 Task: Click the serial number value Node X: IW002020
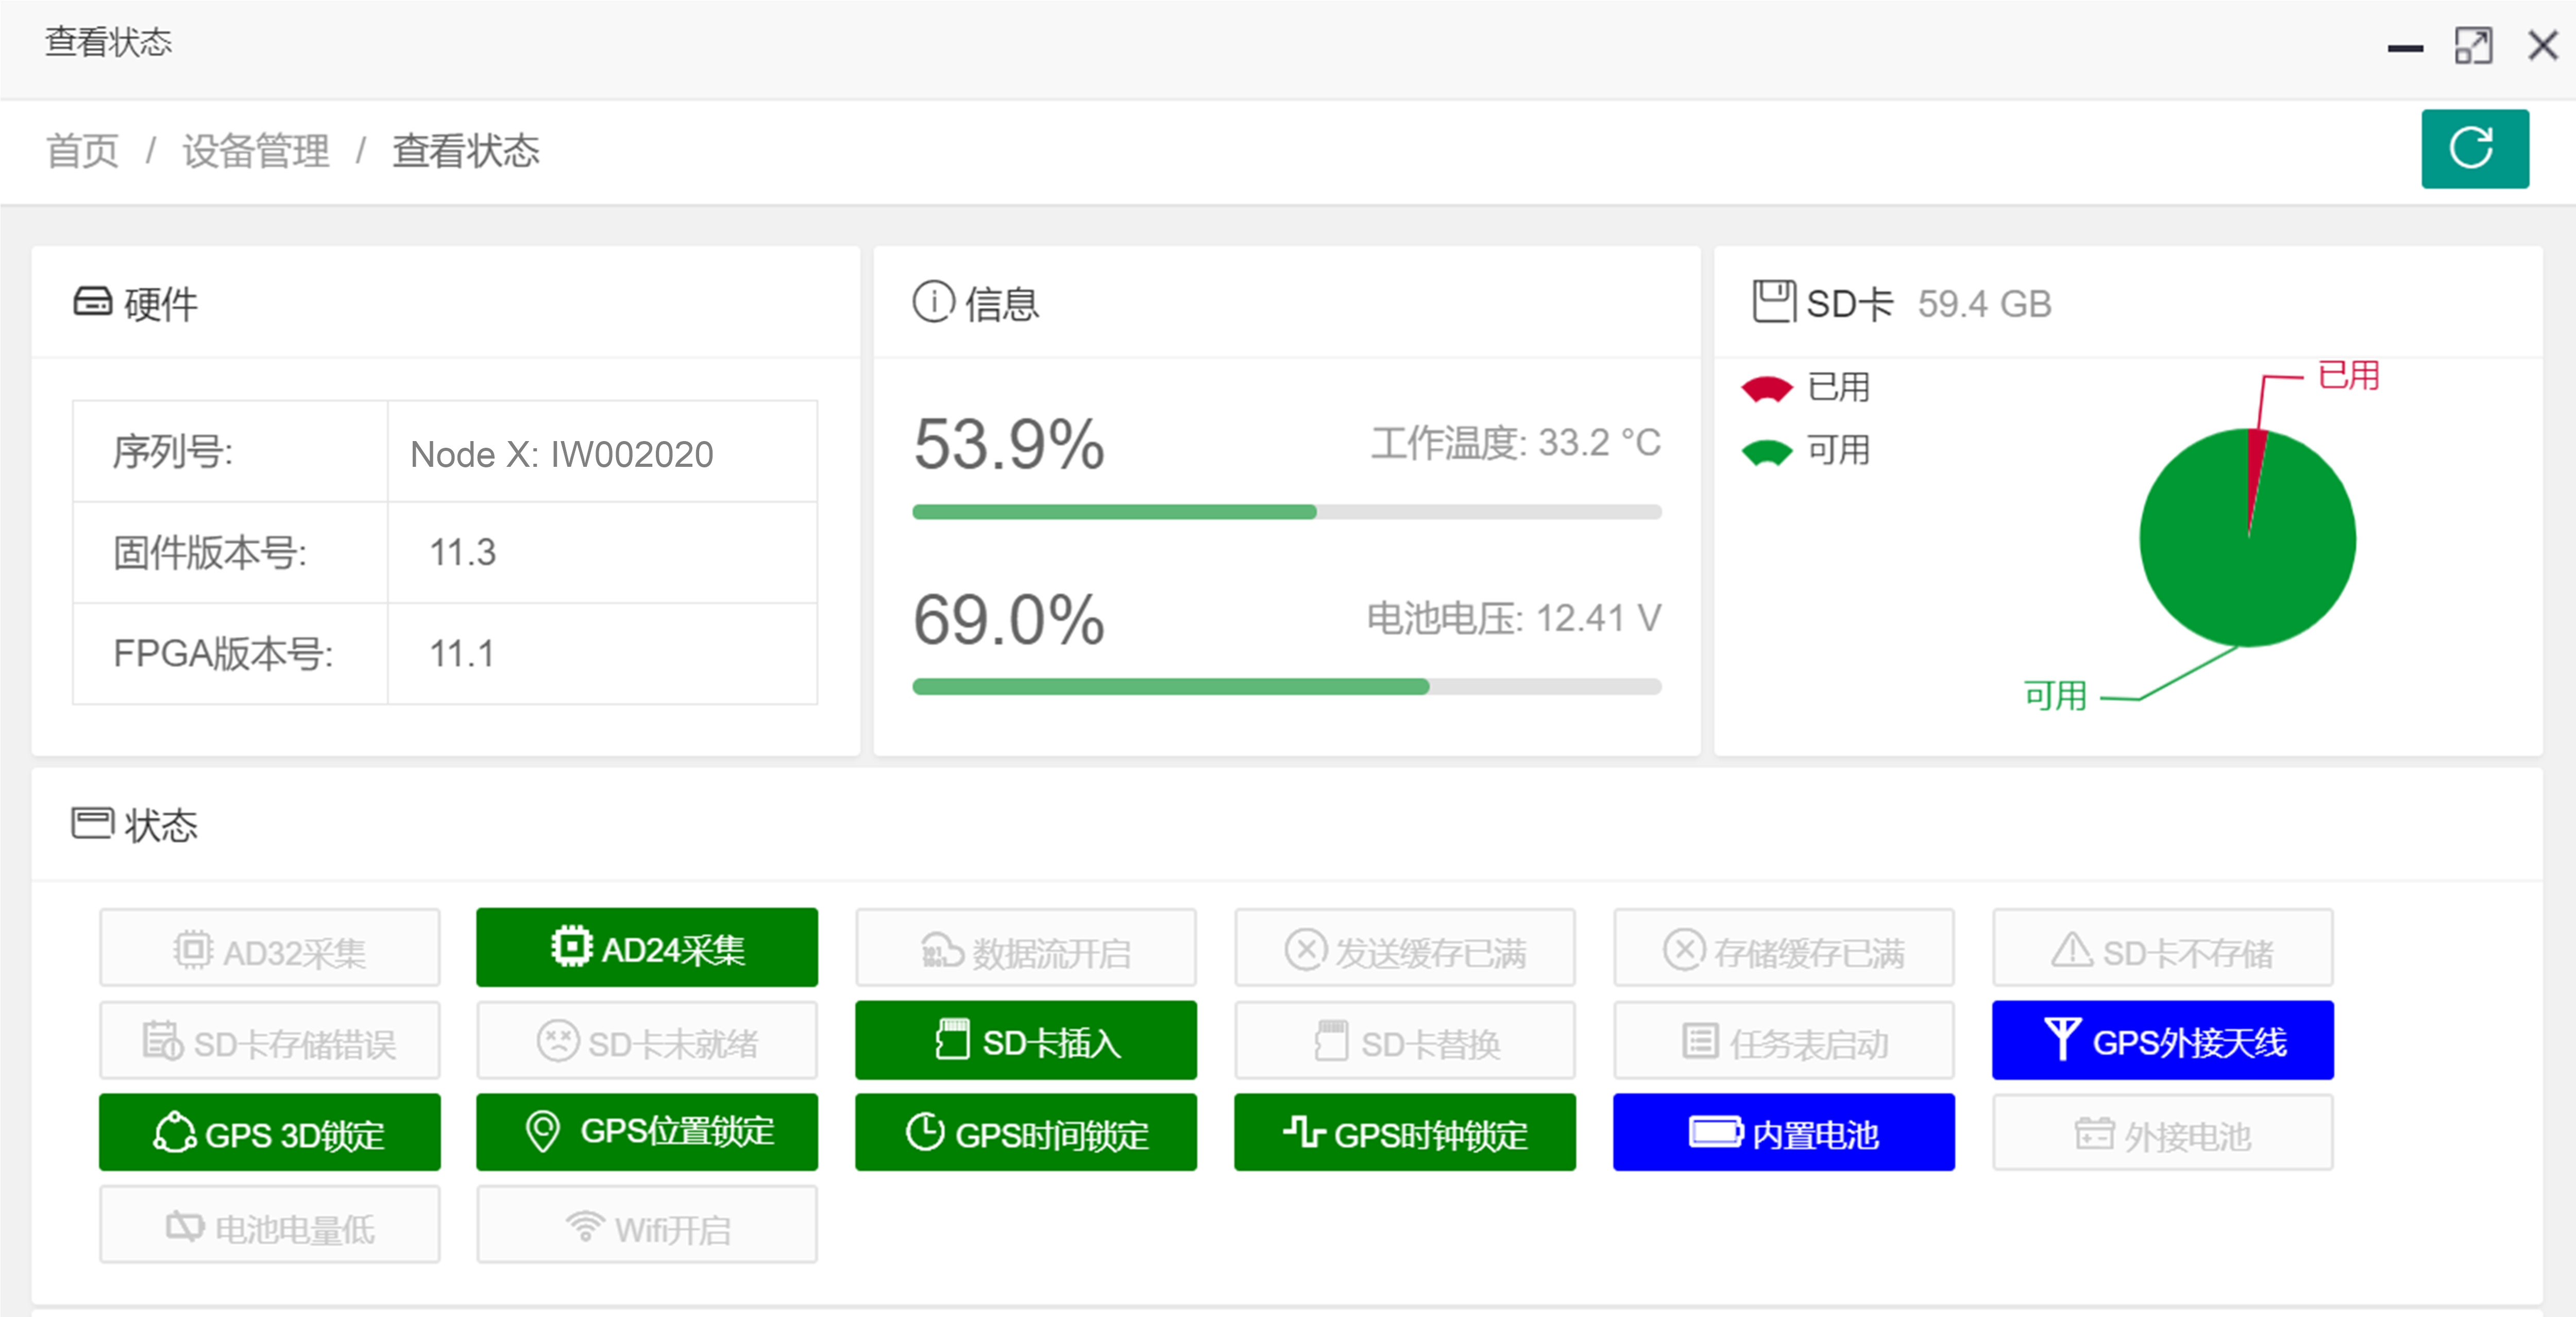[562, 455]
